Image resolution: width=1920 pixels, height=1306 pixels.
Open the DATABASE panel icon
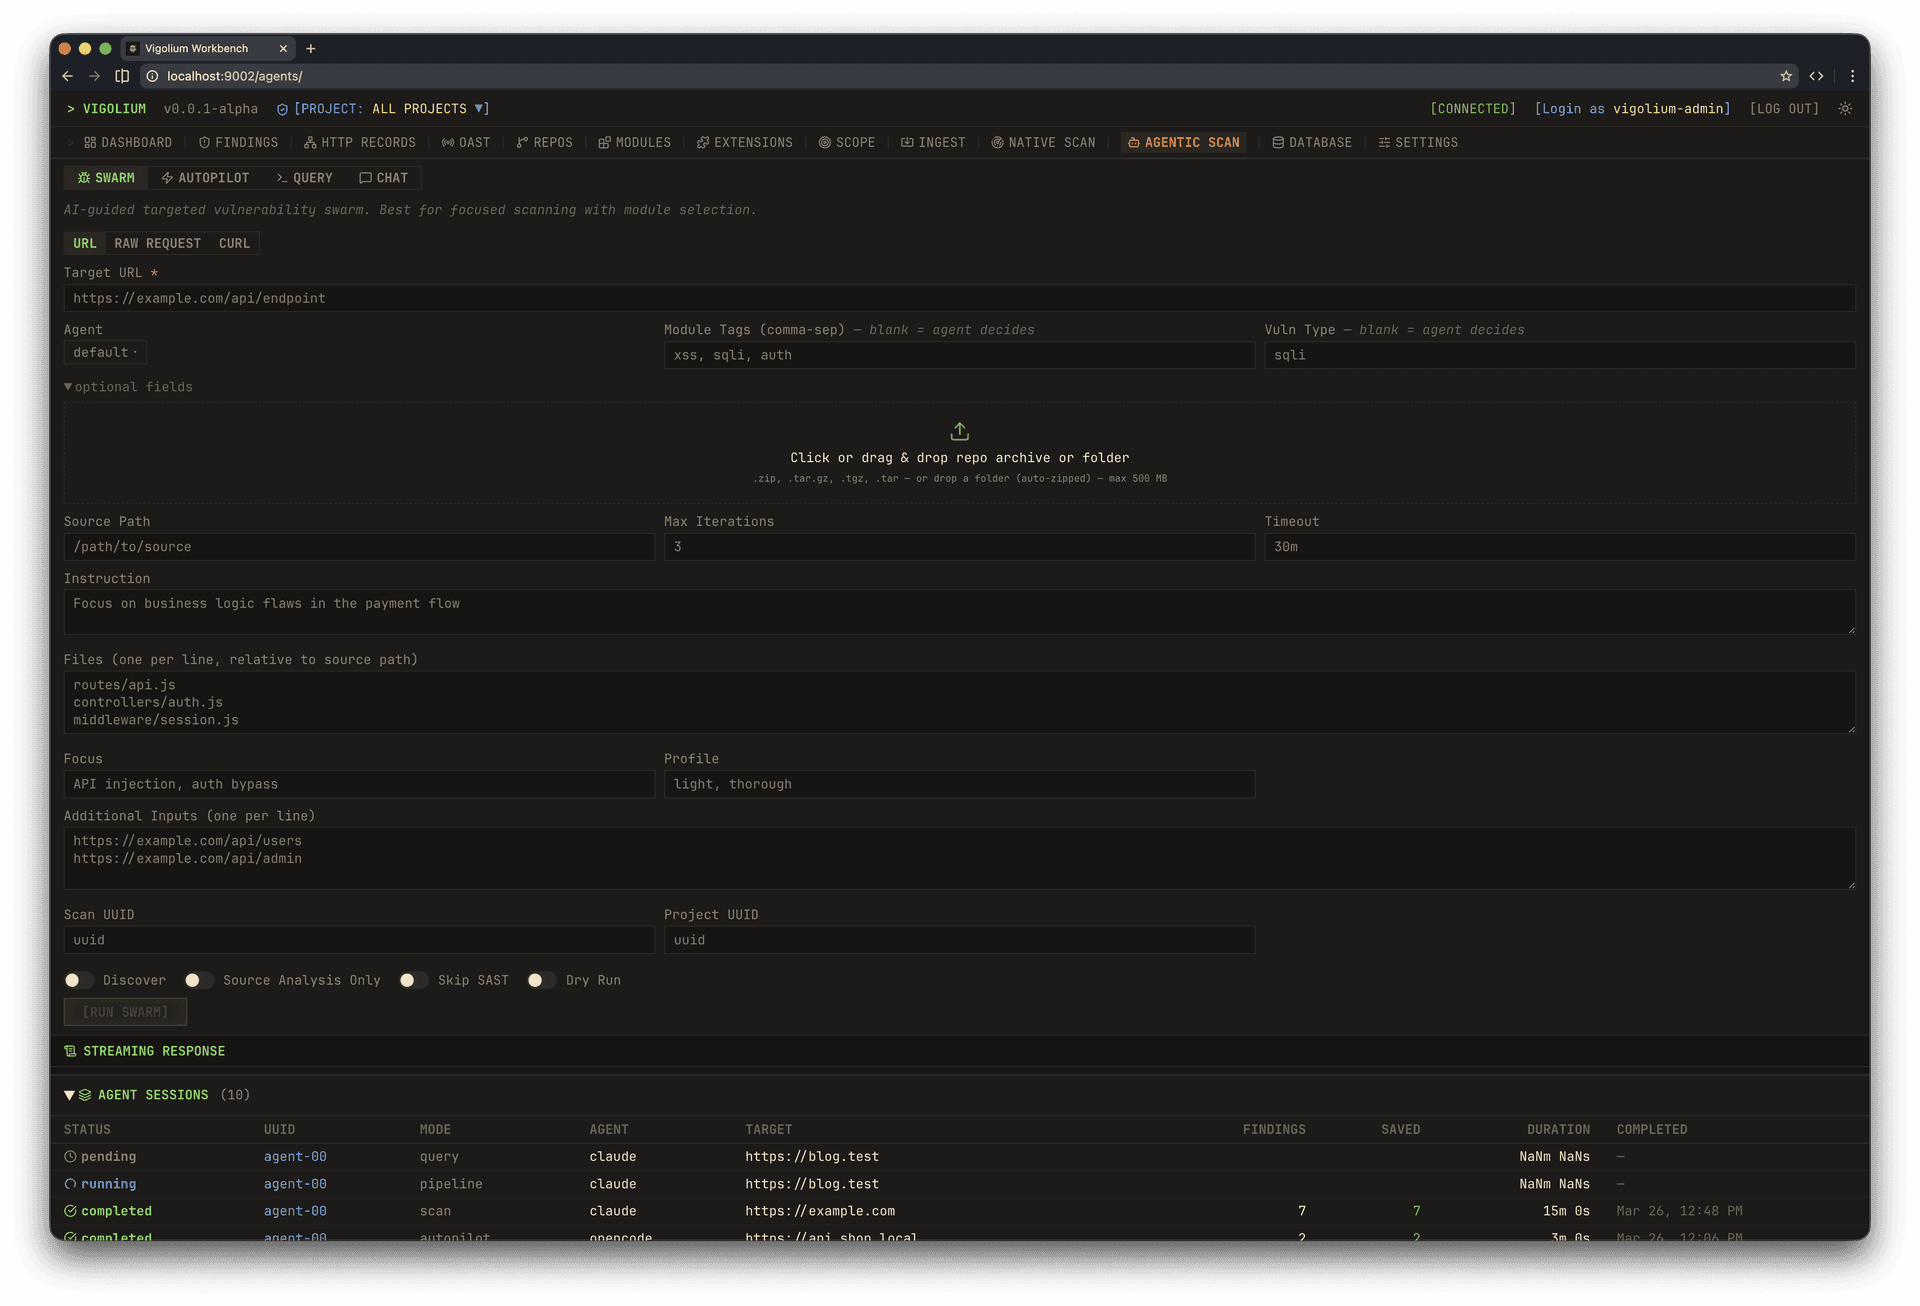point(1277,142)
